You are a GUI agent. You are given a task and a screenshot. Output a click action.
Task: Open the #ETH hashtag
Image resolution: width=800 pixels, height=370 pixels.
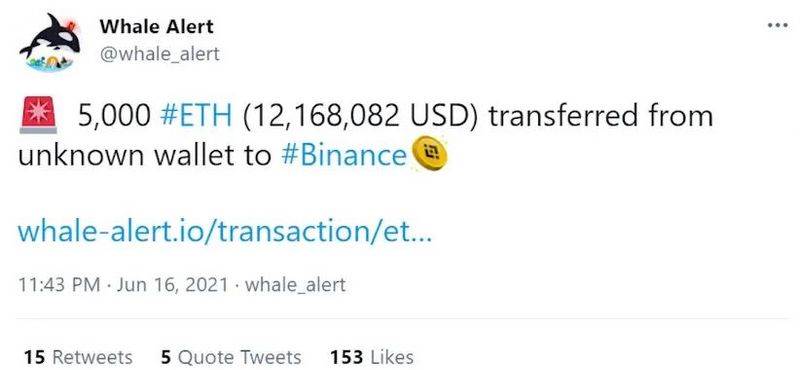point(196,116)
